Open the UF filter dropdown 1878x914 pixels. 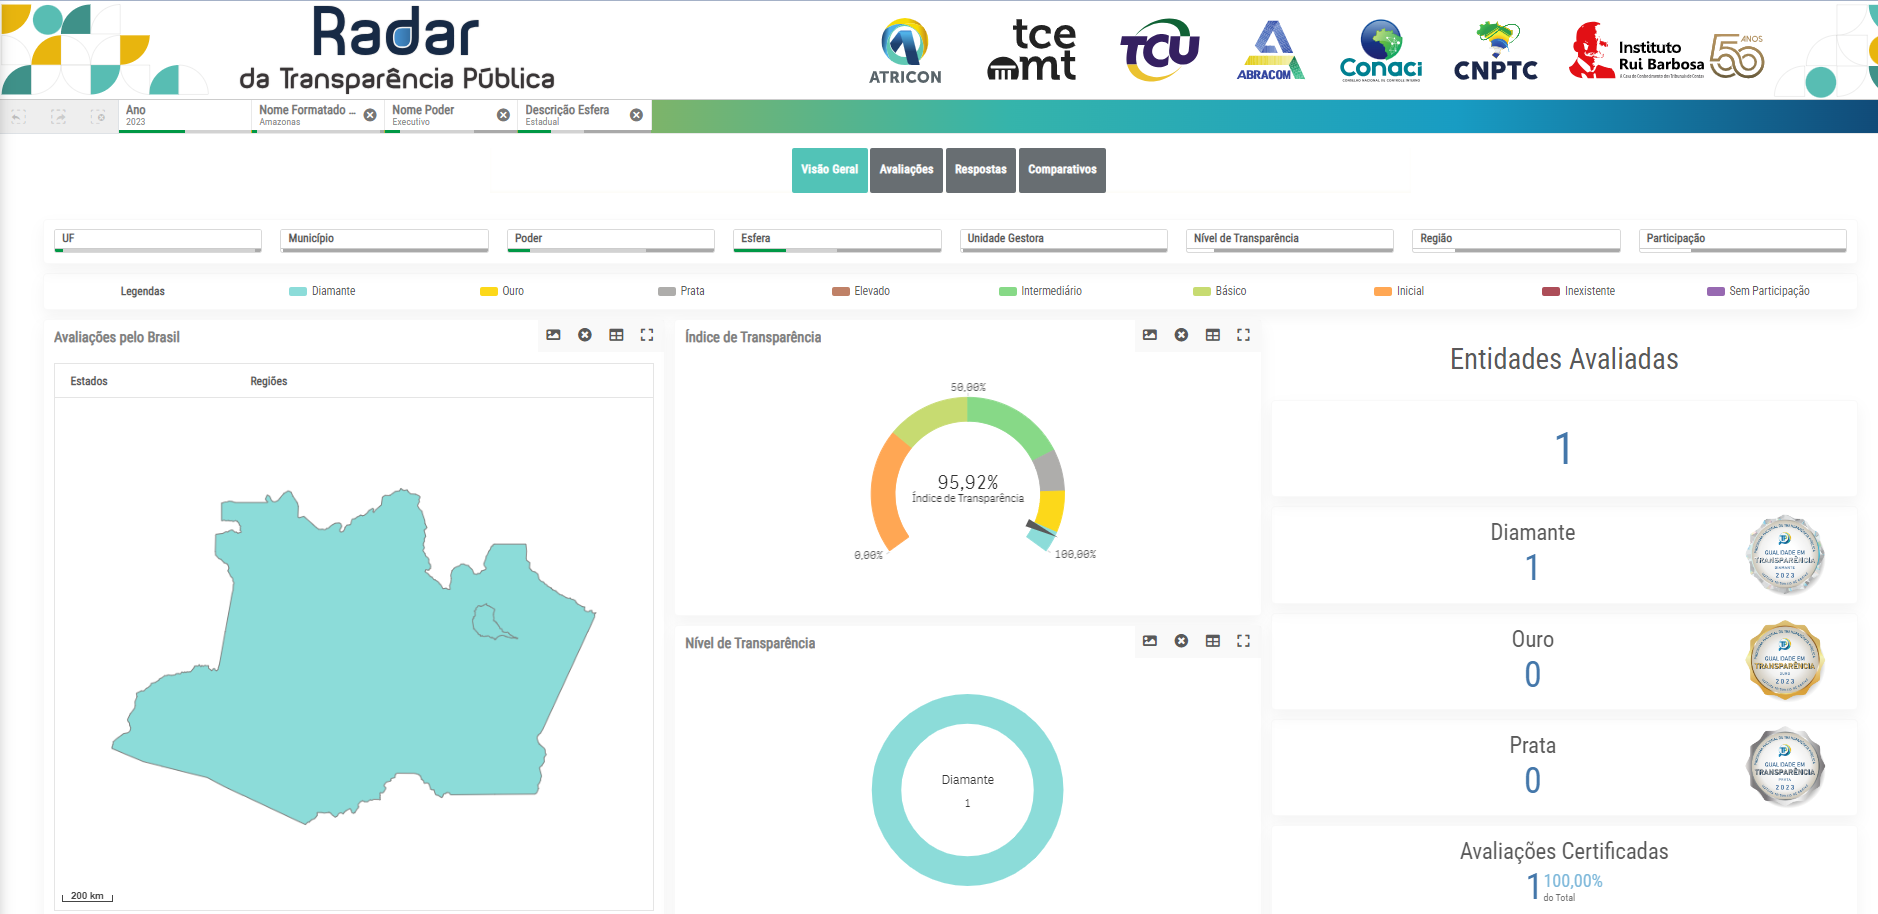click(x=158, y=239)
